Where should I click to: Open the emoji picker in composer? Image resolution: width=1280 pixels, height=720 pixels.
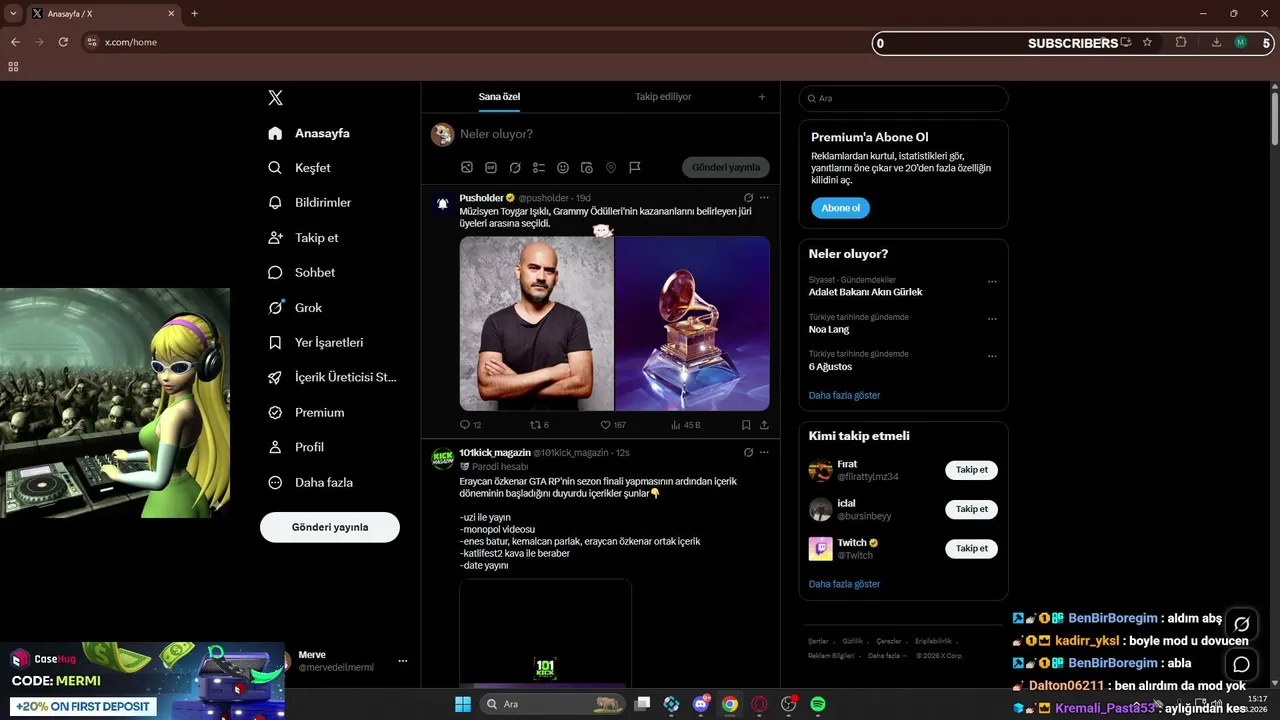563,167
